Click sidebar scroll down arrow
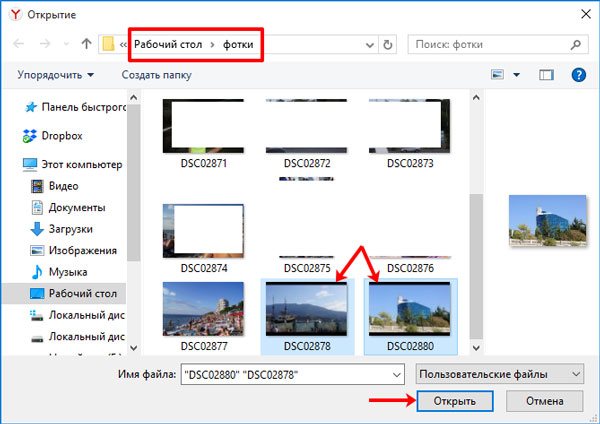The image size is (600, 424). [134, 348]
